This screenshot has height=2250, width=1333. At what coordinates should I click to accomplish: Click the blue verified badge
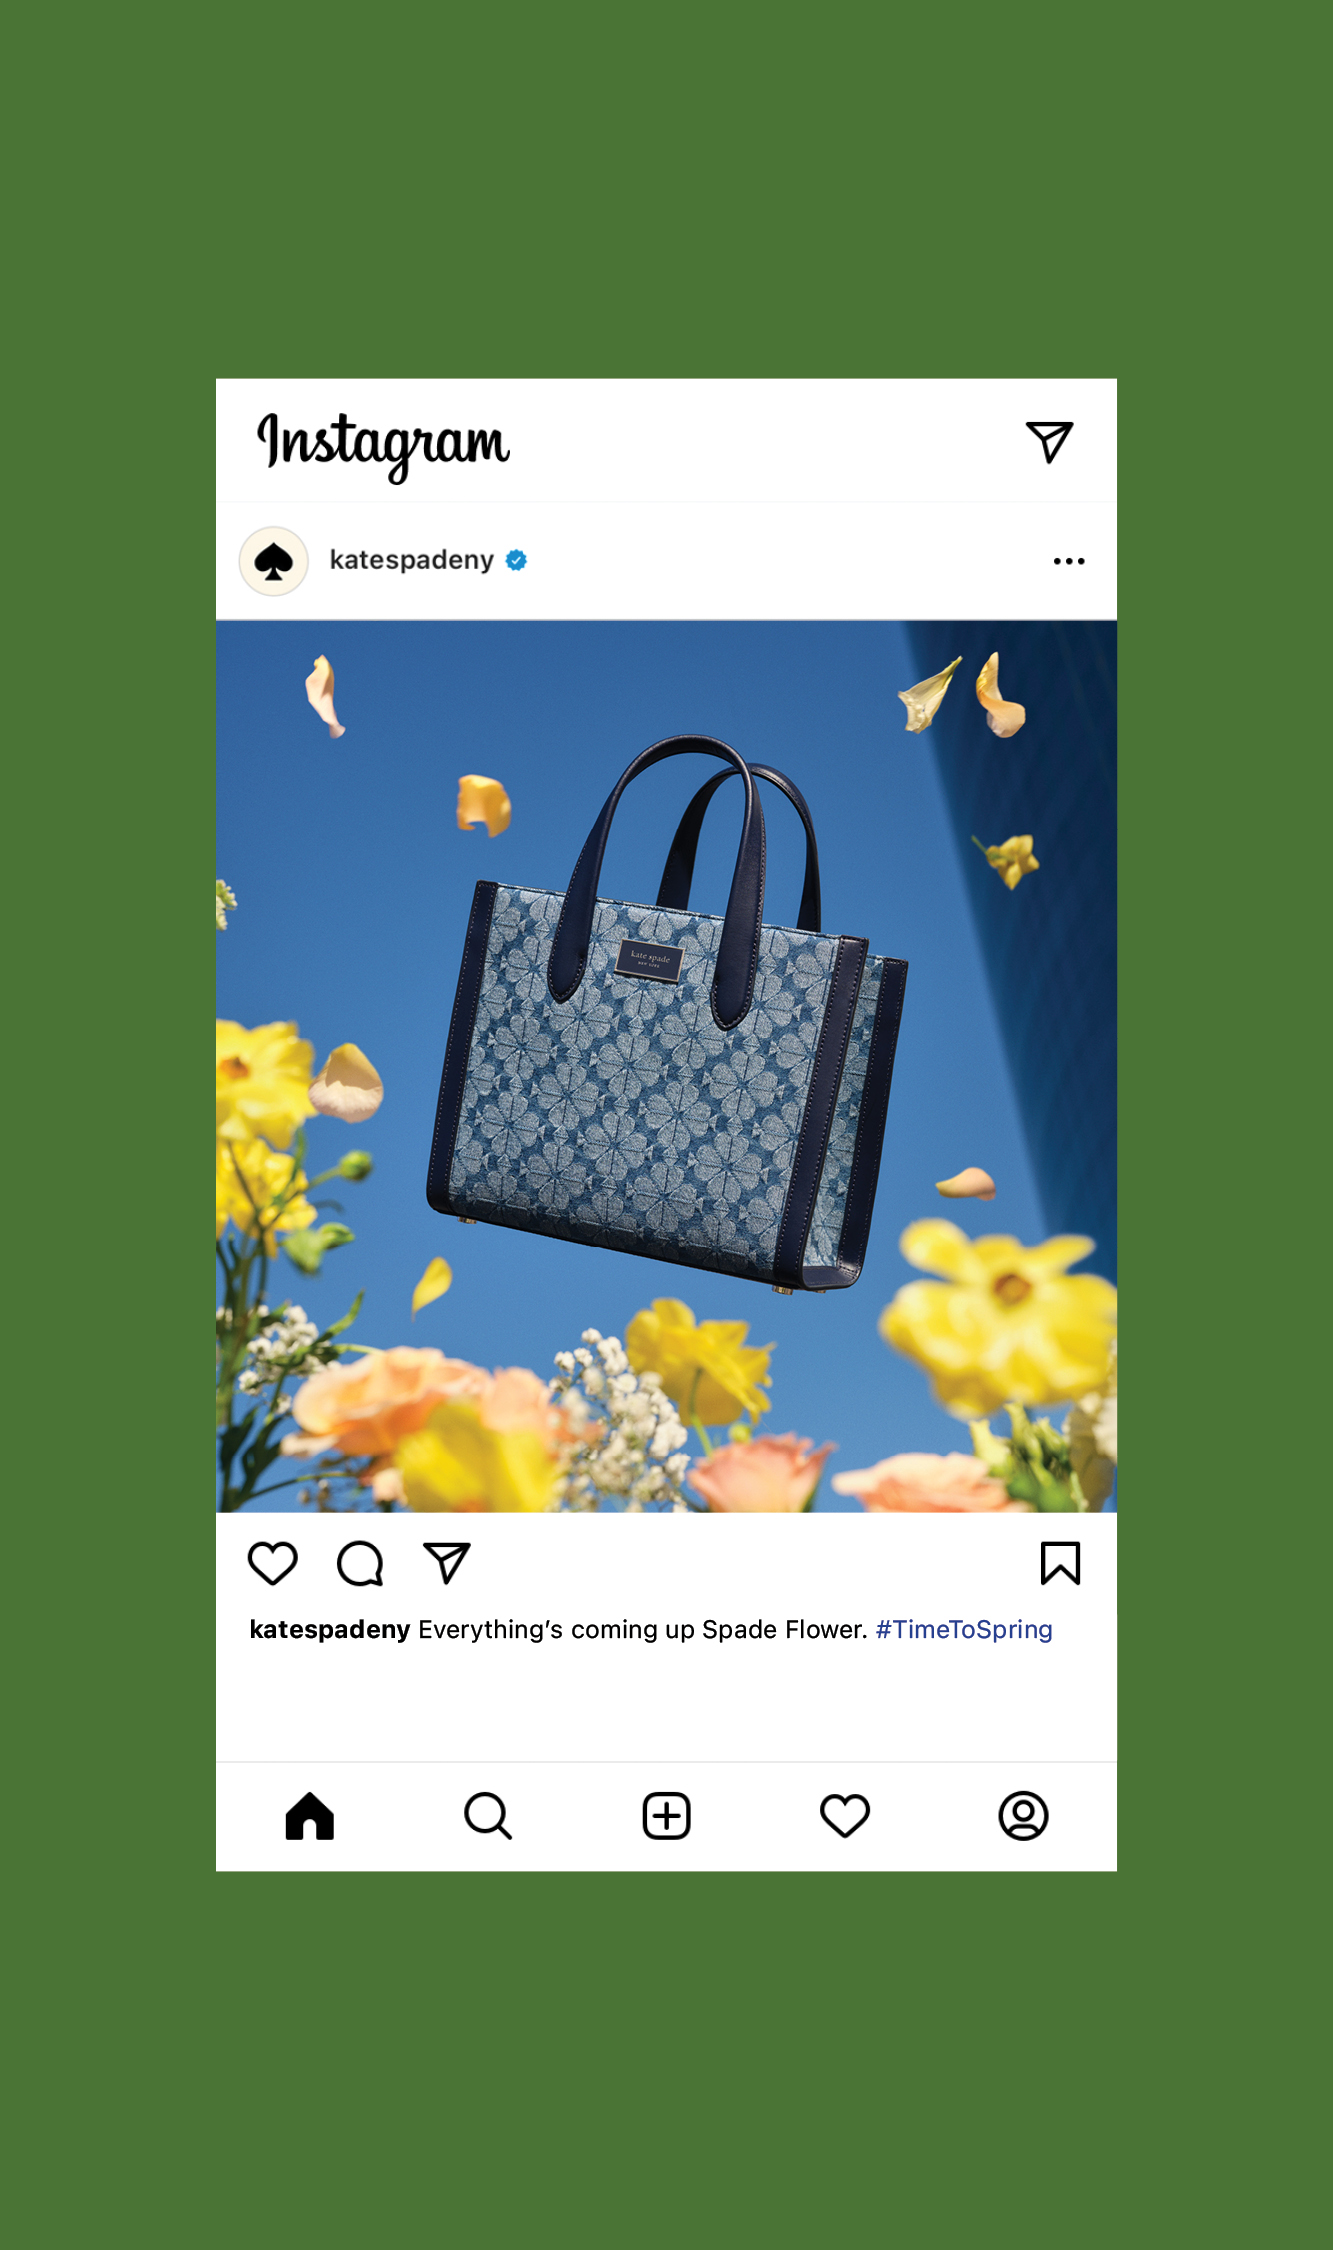pyautogui.click(x=516, y=560)
